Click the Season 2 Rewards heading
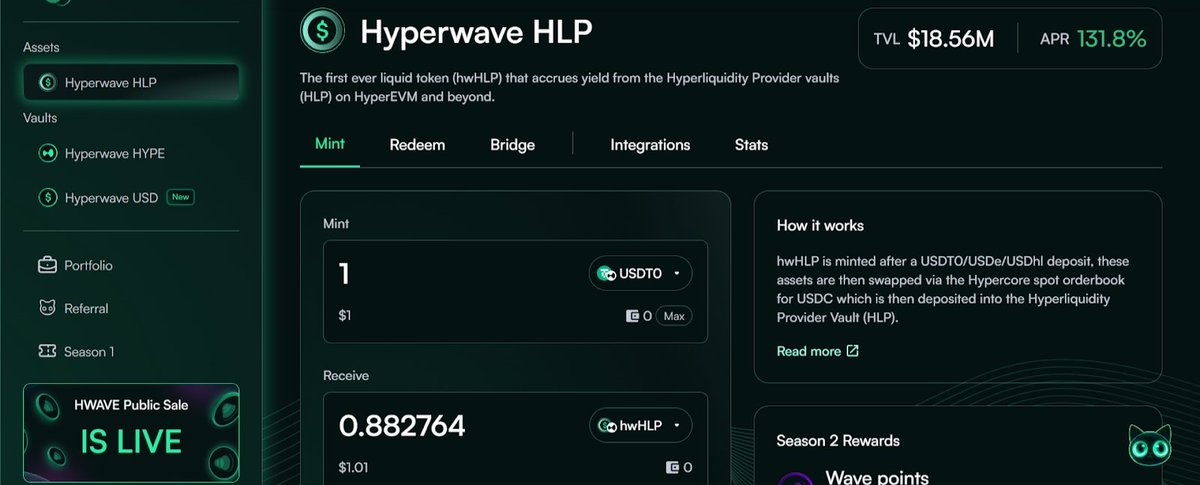The height and width of the screenshot is (485, 1200). [x=838, y=440]
